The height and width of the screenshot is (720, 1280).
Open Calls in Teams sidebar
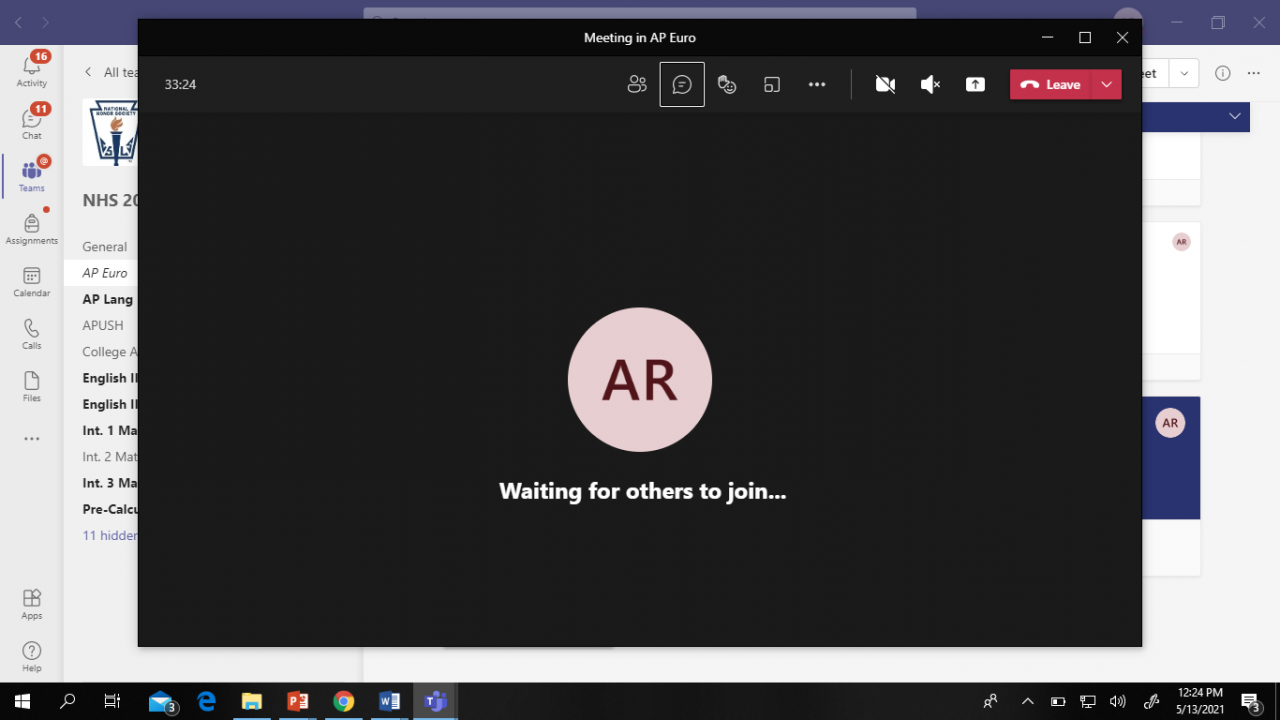32,334
